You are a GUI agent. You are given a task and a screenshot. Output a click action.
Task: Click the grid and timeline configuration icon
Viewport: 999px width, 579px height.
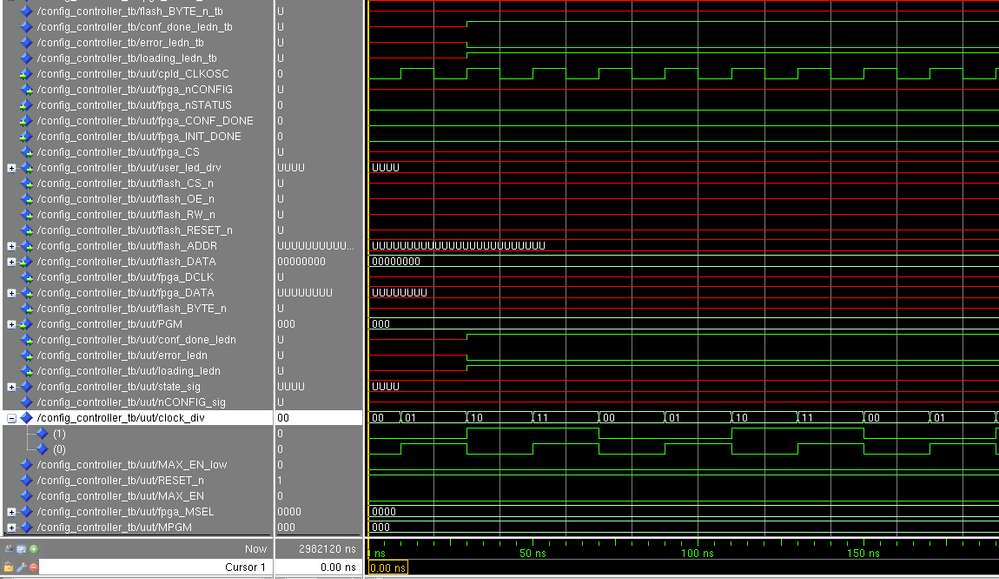pos(21,549)
